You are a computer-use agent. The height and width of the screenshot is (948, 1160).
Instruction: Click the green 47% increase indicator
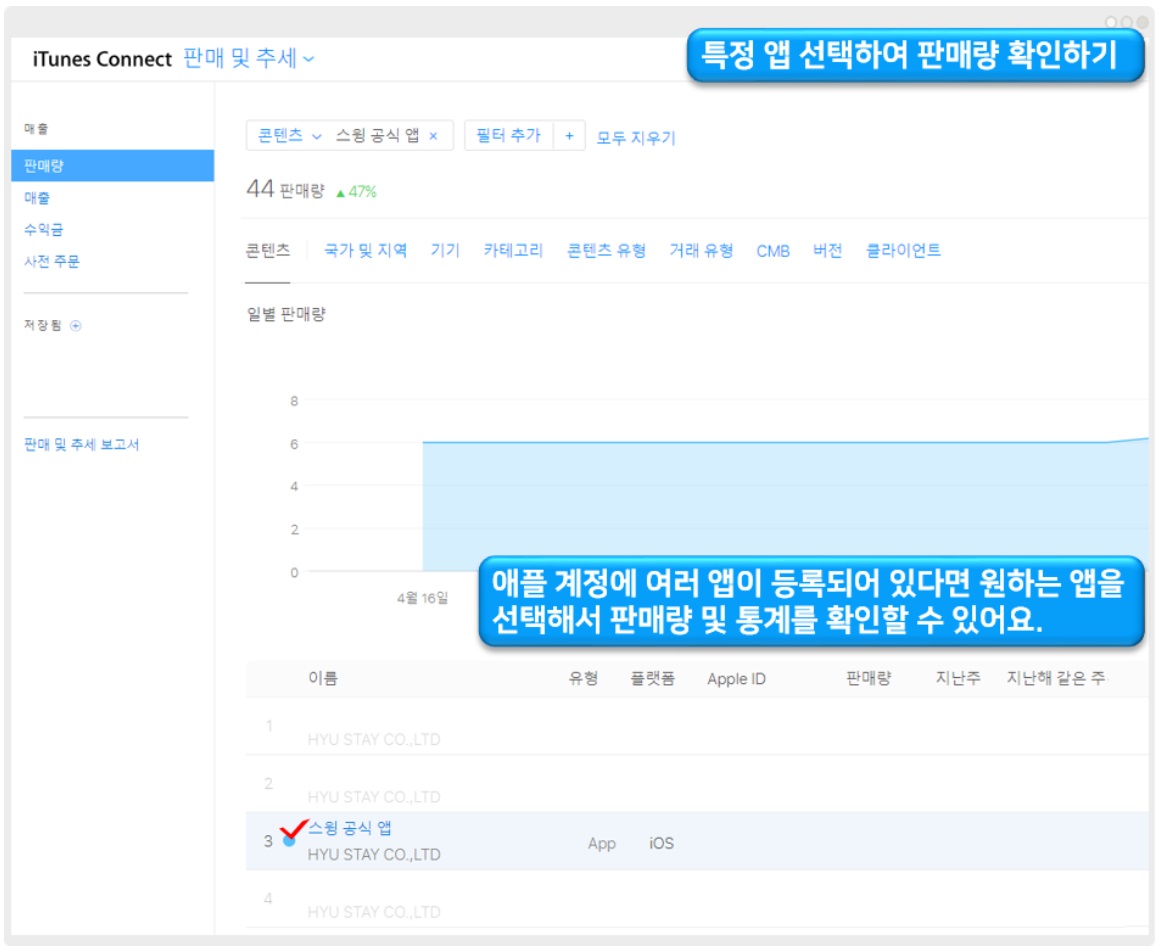357,192
